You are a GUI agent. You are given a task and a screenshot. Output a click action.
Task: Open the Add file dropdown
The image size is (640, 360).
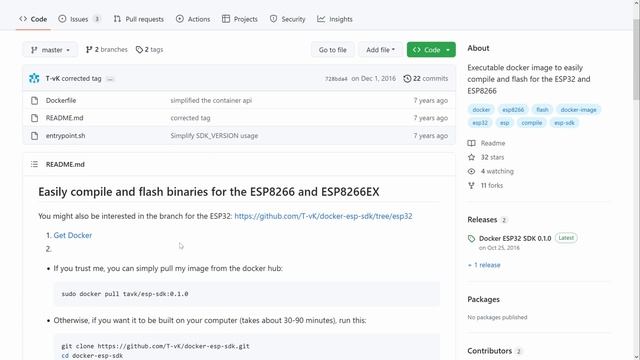(x=380, y=50)
